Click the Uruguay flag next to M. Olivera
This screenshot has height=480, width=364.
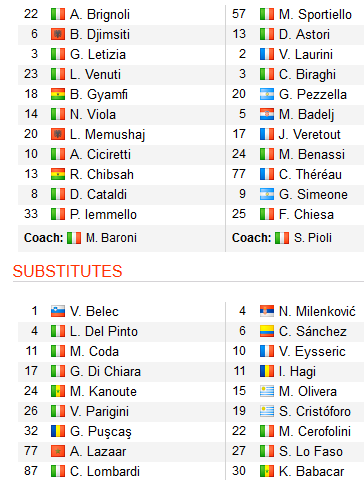(267, 391)
